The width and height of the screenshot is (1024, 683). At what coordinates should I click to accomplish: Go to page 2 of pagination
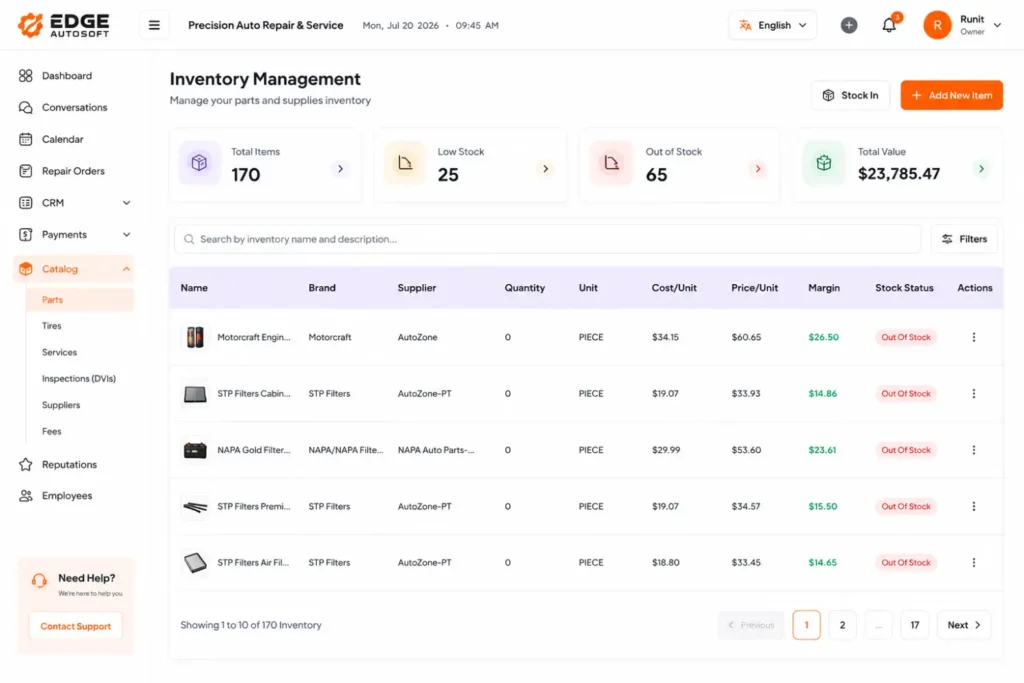[x=842, y=626]
